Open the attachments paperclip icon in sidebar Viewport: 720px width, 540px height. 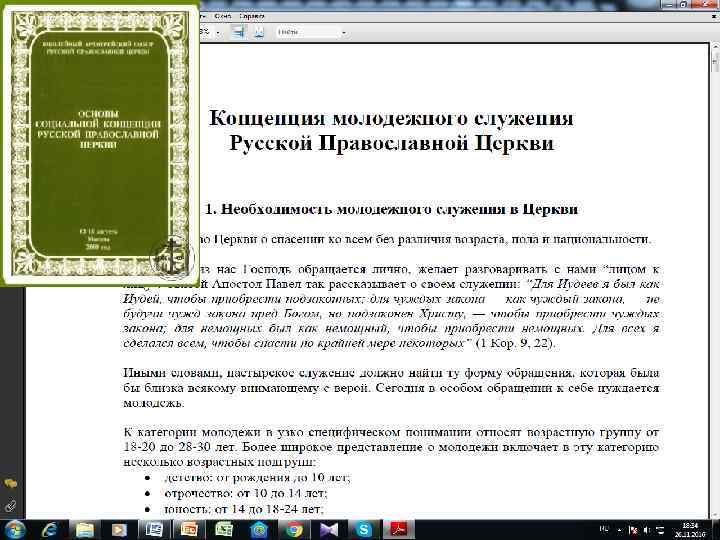pyautogui.click(x=11, y=506)
